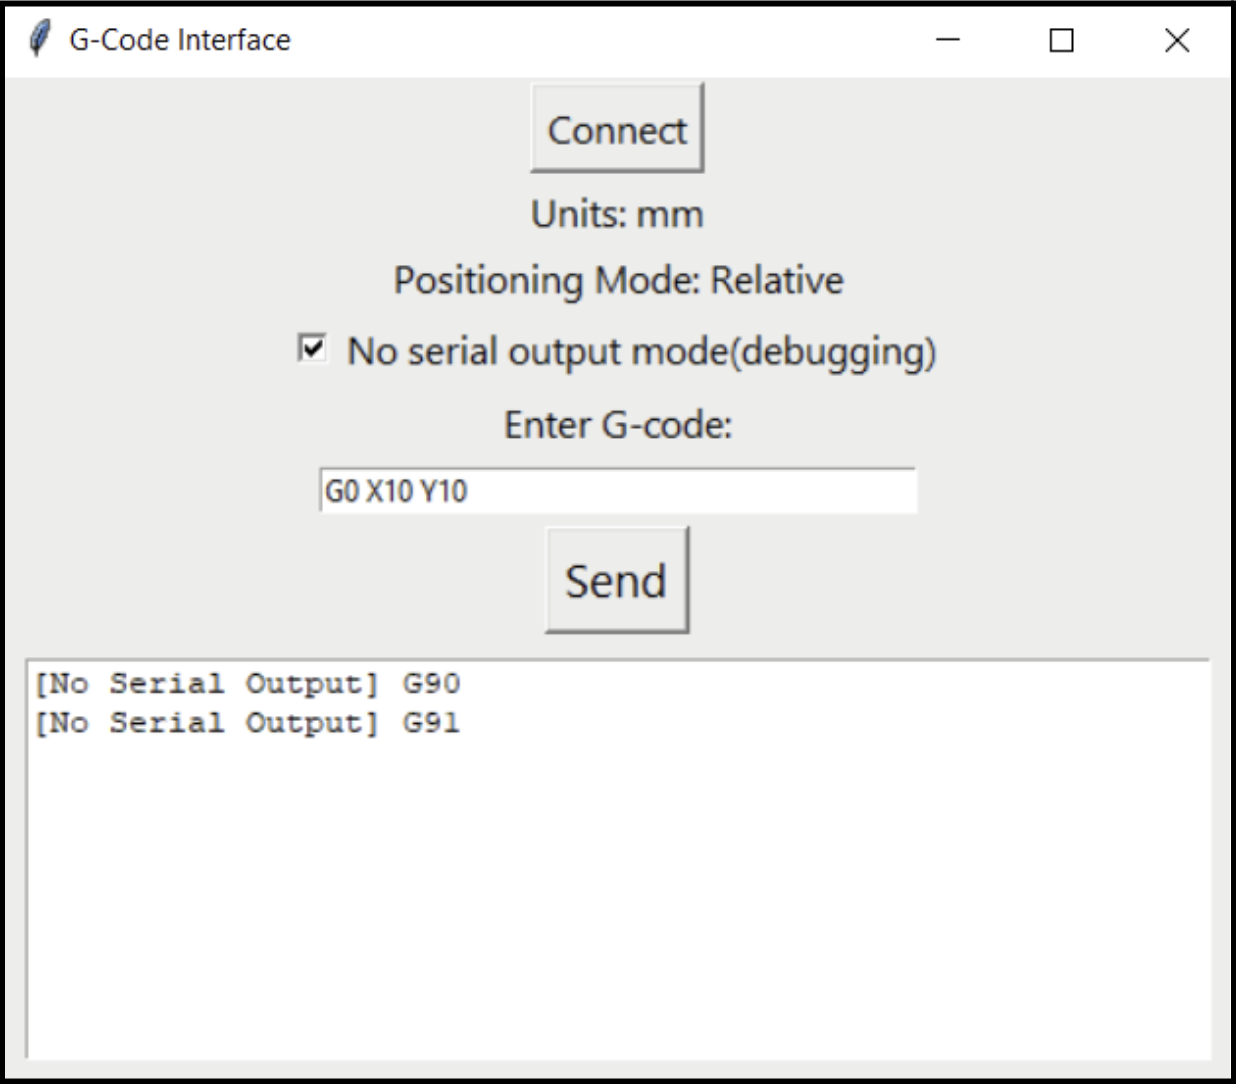Maximize the G-Code Interface window
Image resolution: width=1236 pixels, height=1084 pixels.
1061,40
